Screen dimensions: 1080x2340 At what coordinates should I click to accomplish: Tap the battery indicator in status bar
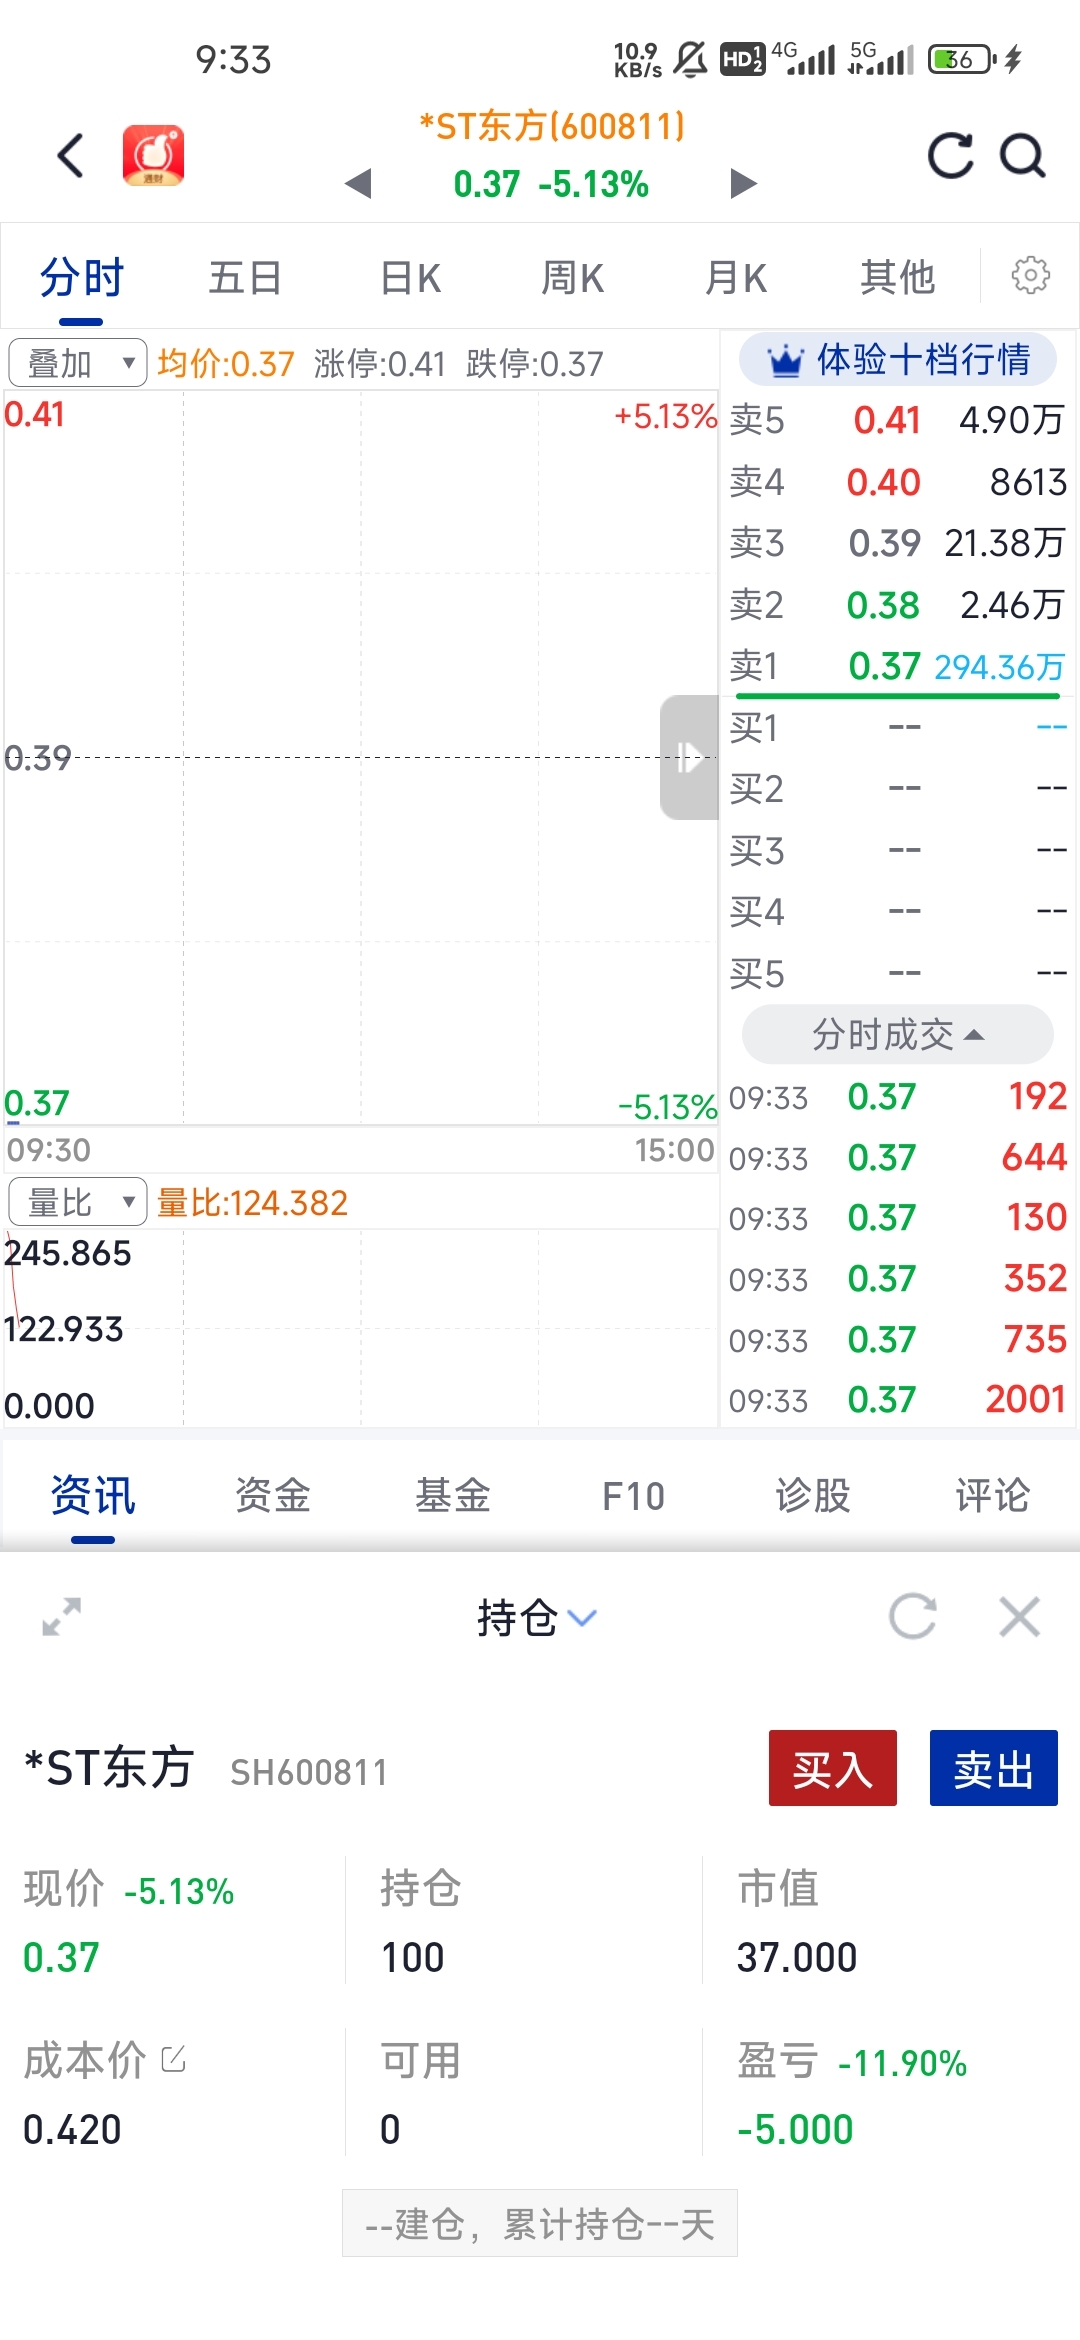click(x=961, y=59)
